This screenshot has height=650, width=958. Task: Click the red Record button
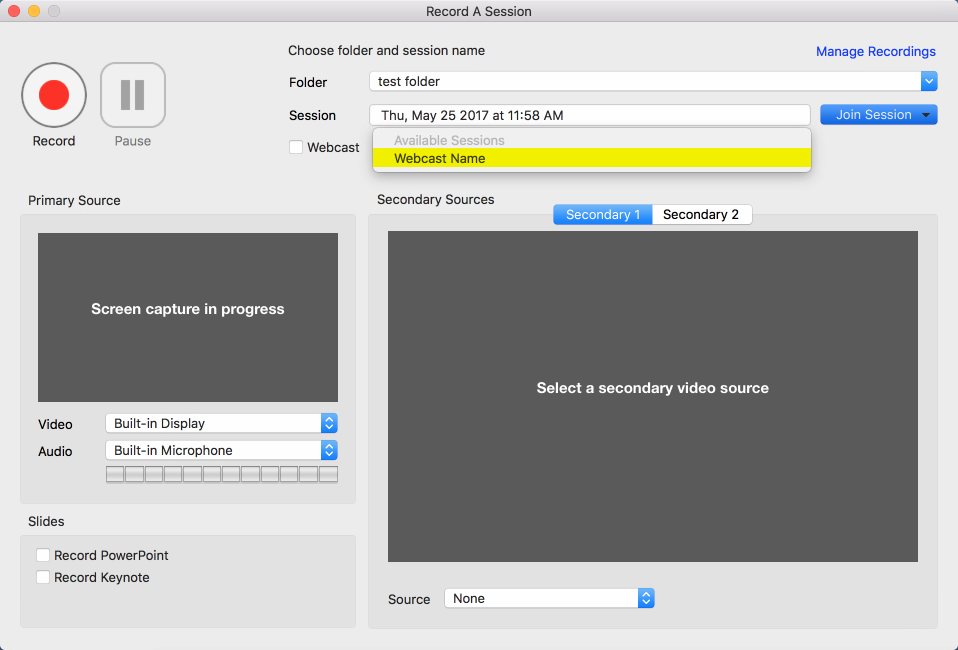coord(54,95)
